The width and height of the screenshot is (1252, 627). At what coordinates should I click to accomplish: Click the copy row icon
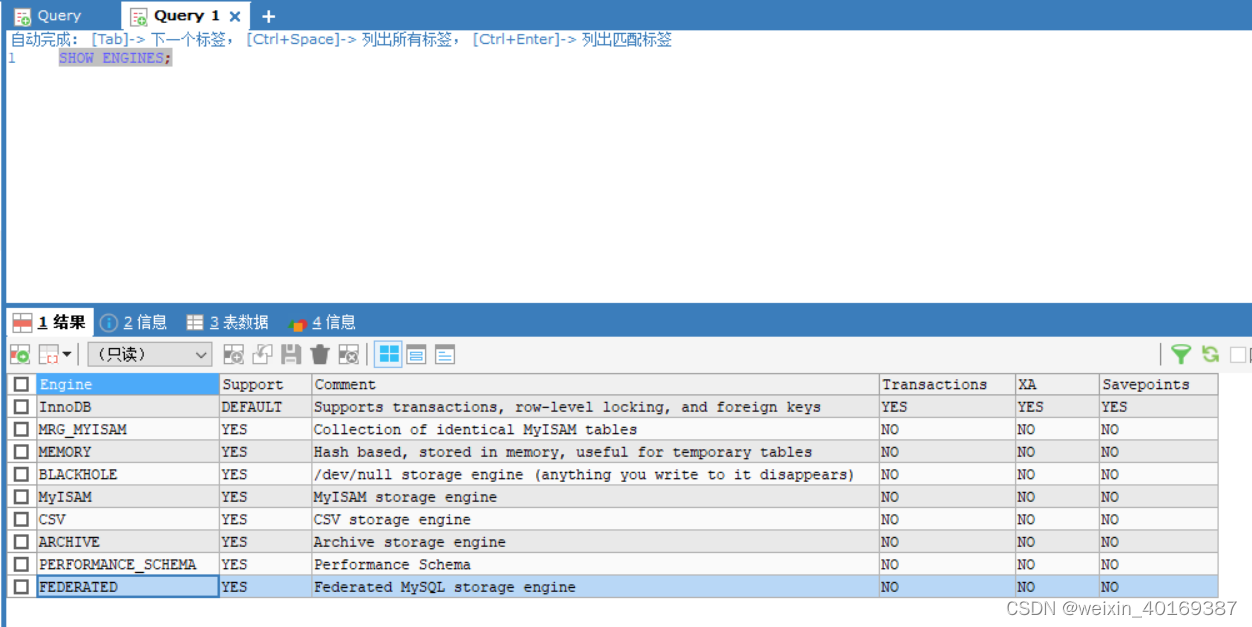263,354
